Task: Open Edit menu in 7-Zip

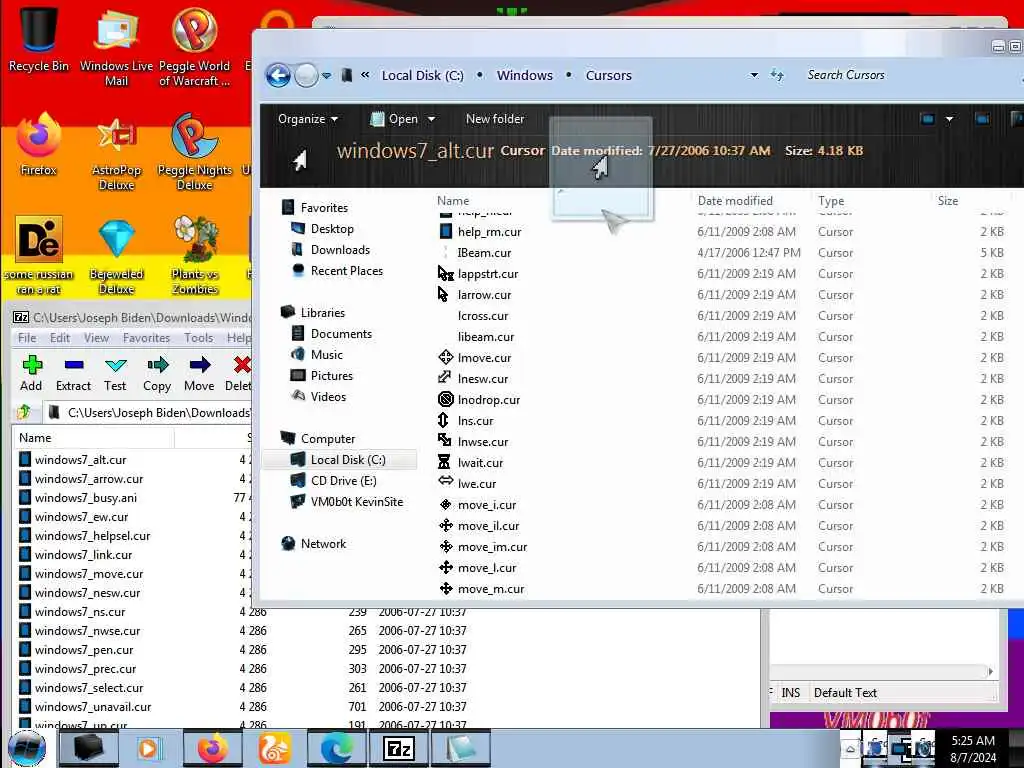Action: pyautogui.click(x=59, y=338)
